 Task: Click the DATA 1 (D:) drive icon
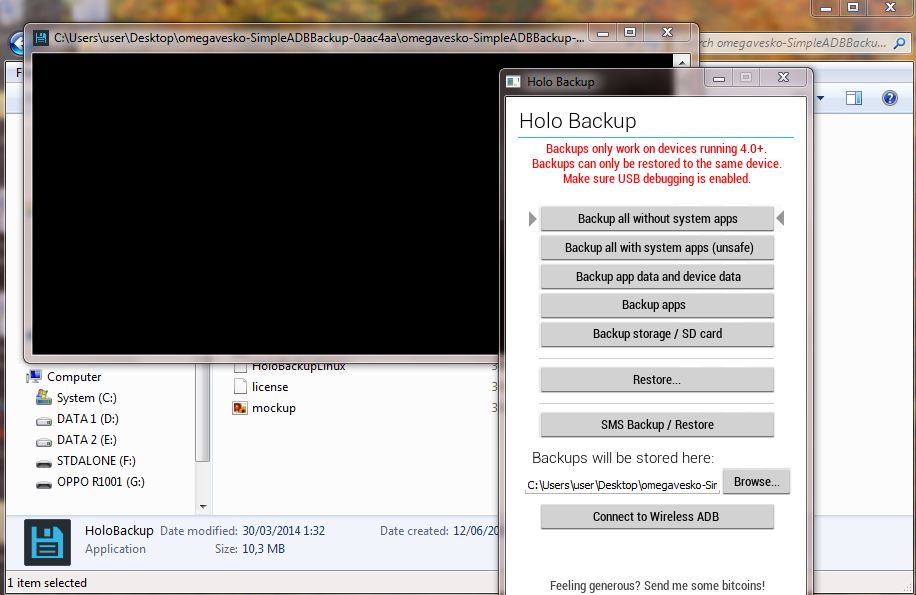pyautogui.click(x=44, y=420)
